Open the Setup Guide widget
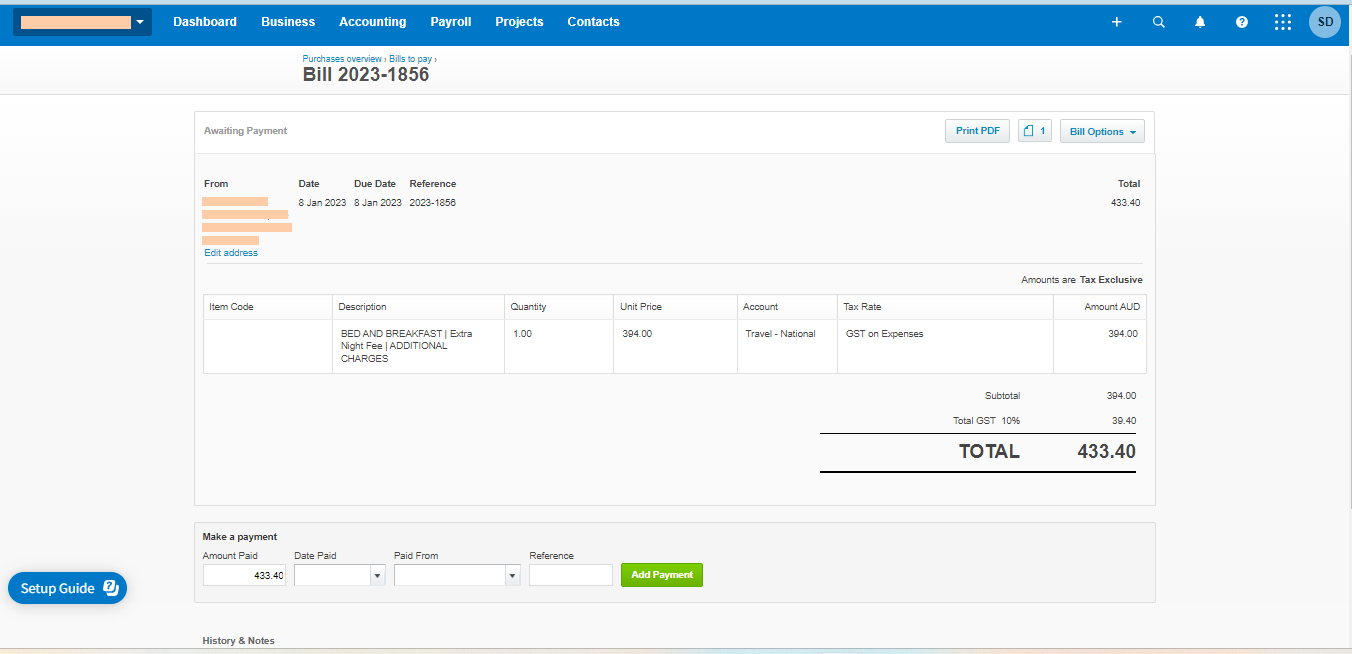This screenshot has width=1352, height=654. coord(68,588)
